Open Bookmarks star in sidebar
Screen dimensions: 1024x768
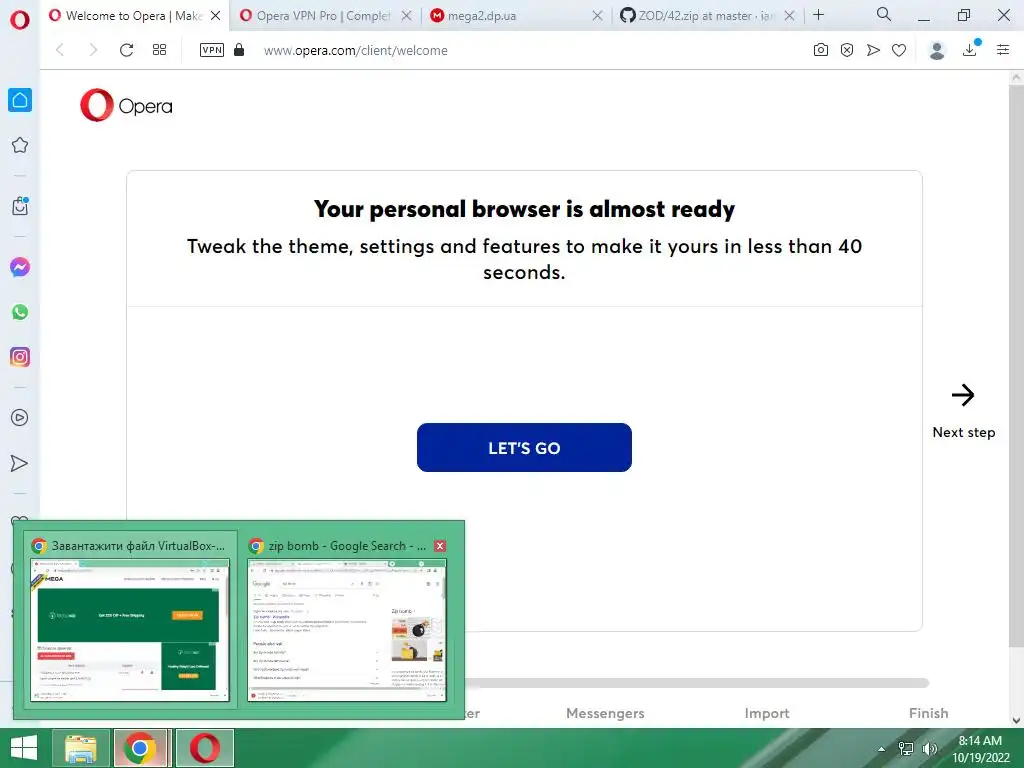pos(20,145)
